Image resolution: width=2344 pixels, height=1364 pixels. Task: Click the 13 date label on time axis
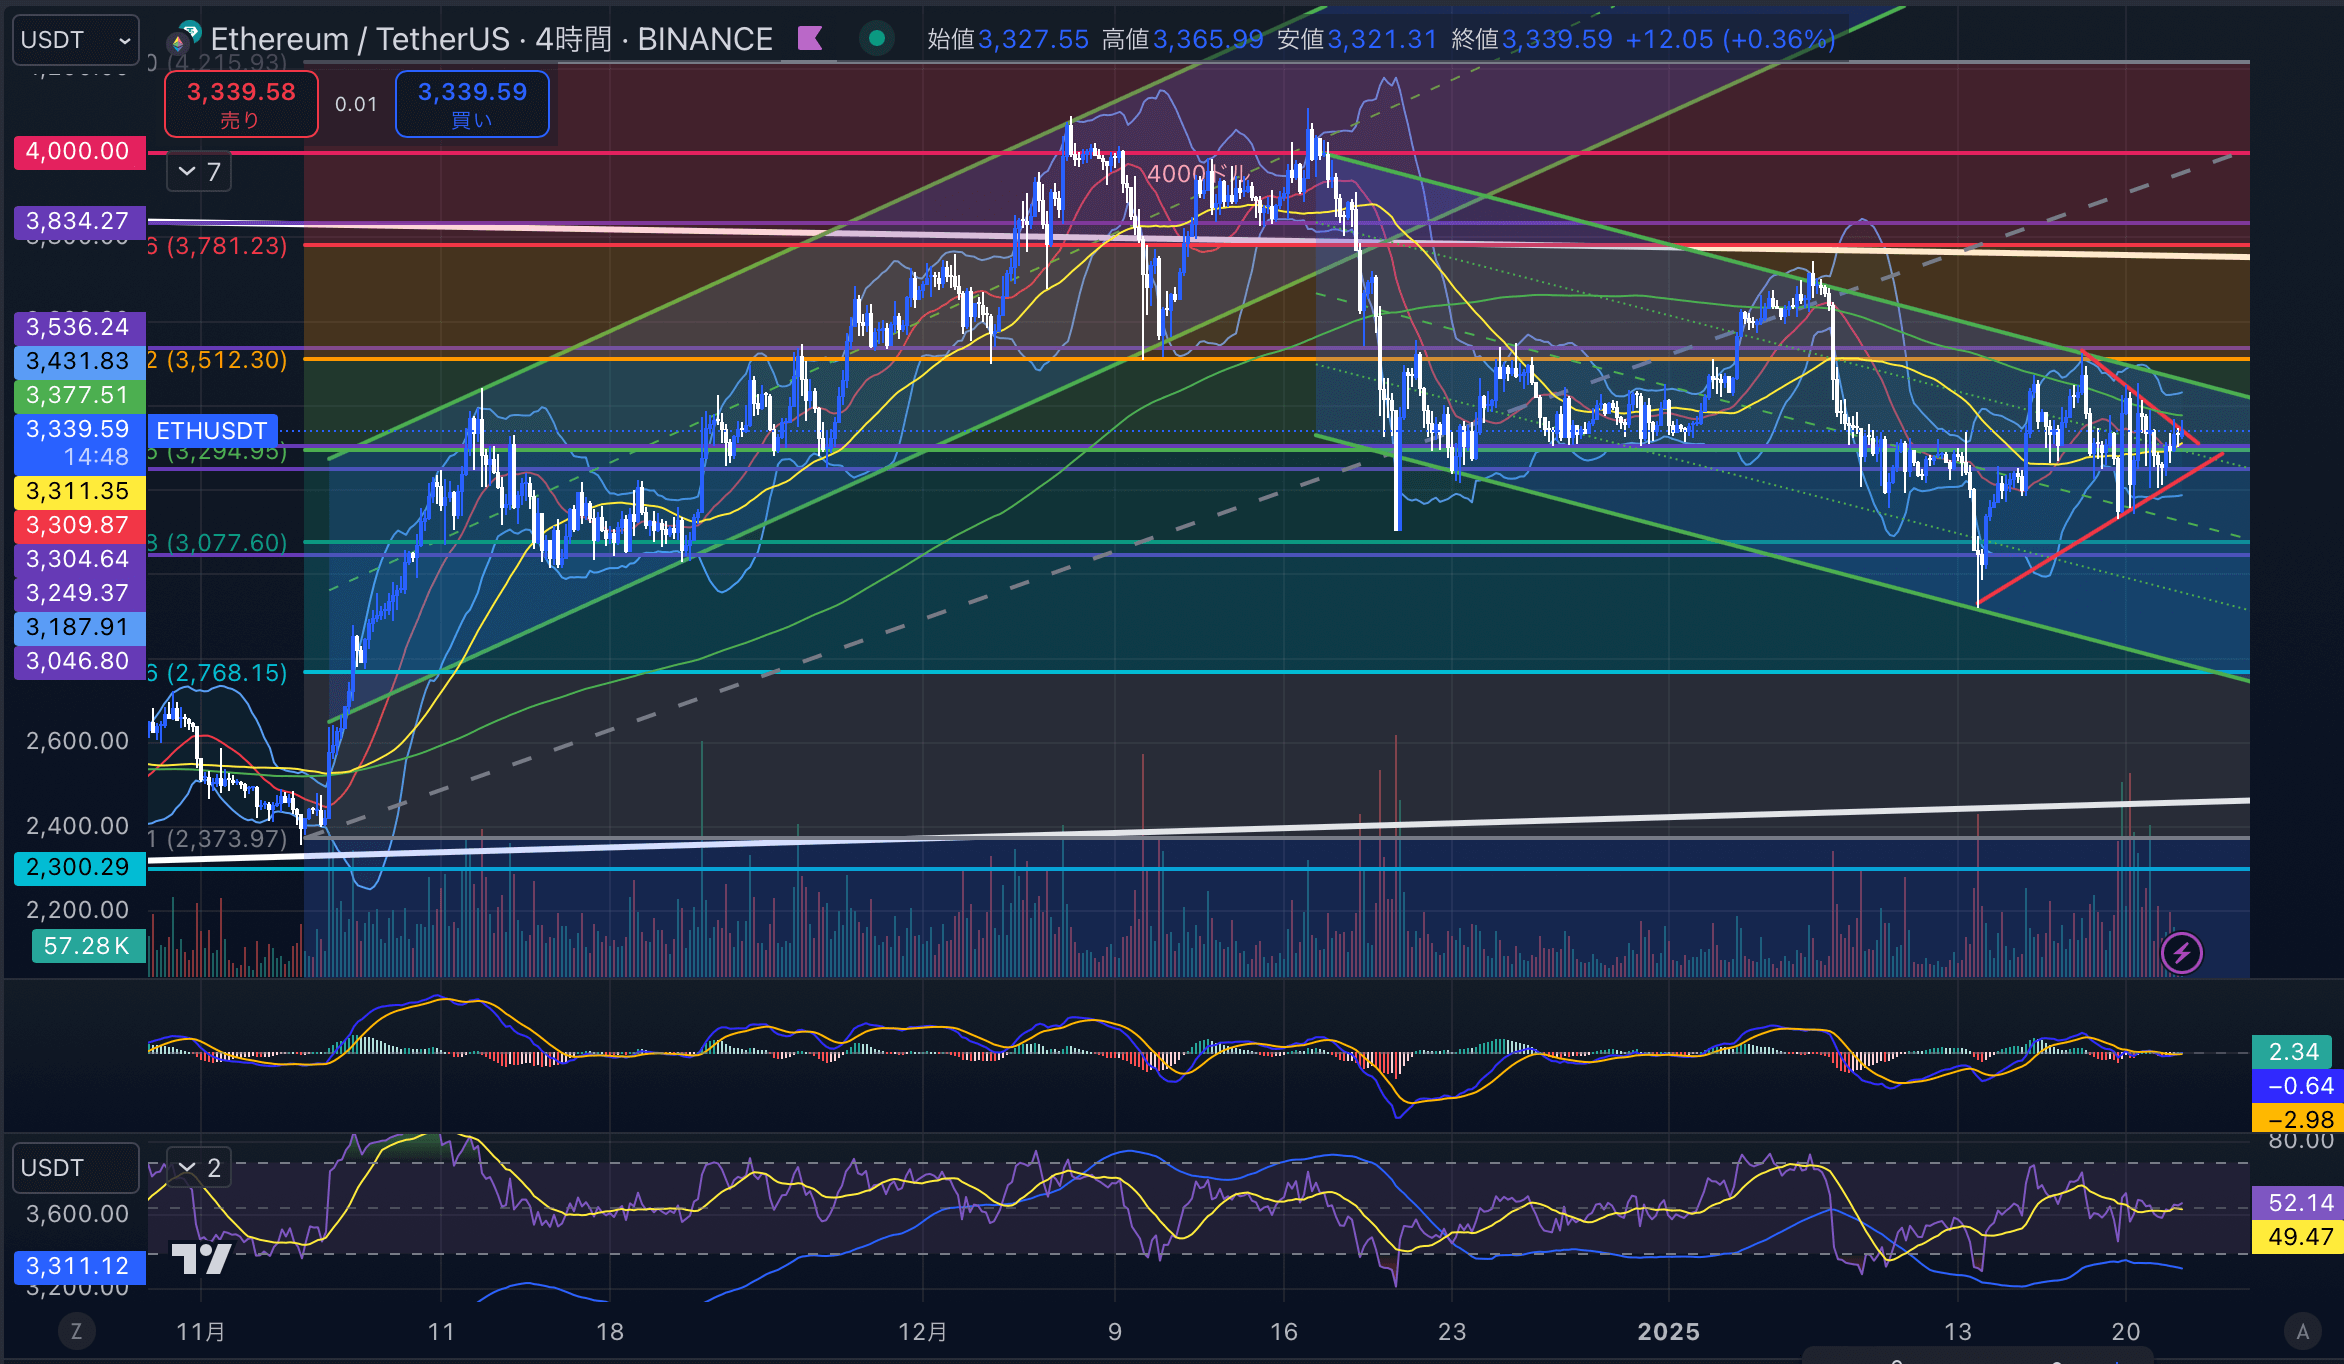(x=1958, y=1332)
